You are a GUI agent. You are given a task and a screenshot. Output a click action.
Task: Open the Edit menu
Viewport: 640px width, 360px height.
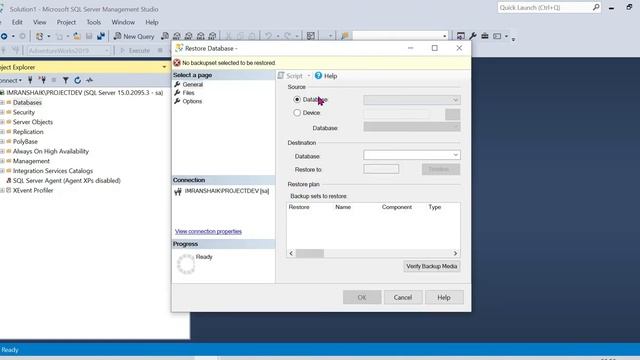pos(17,22)
